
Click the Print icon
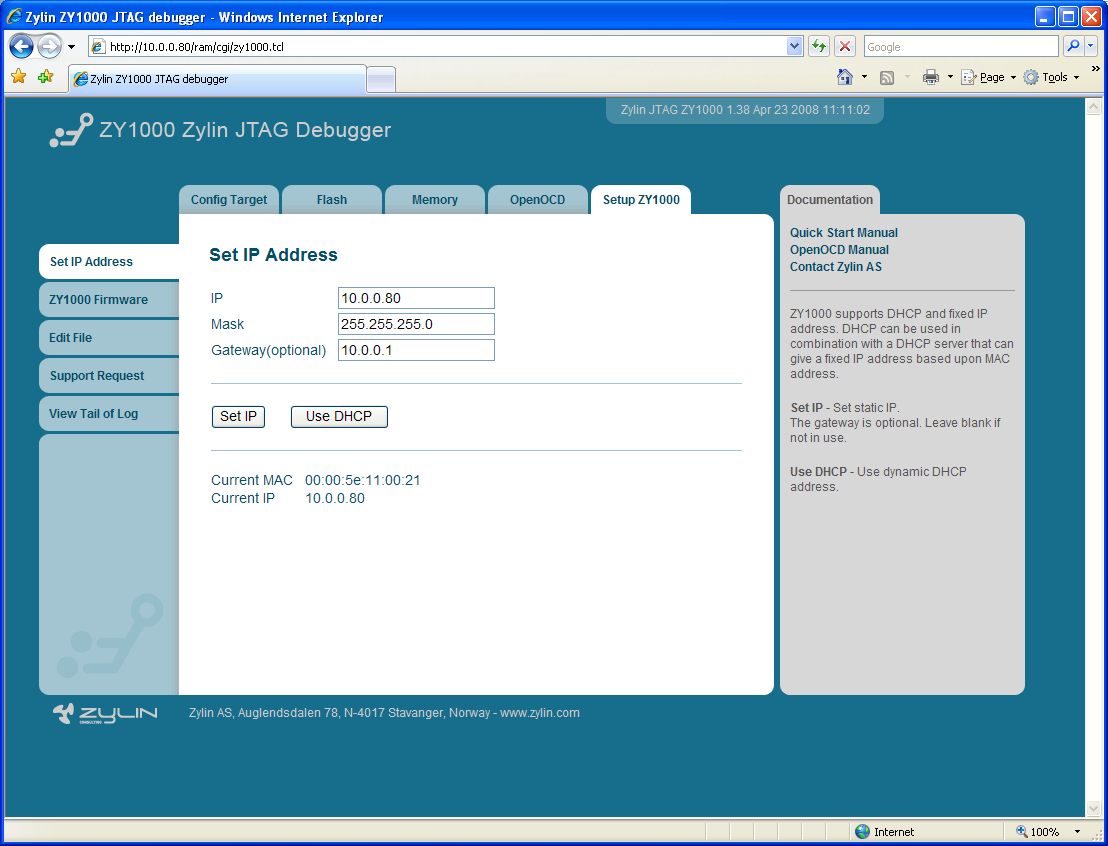click(931, 77)
